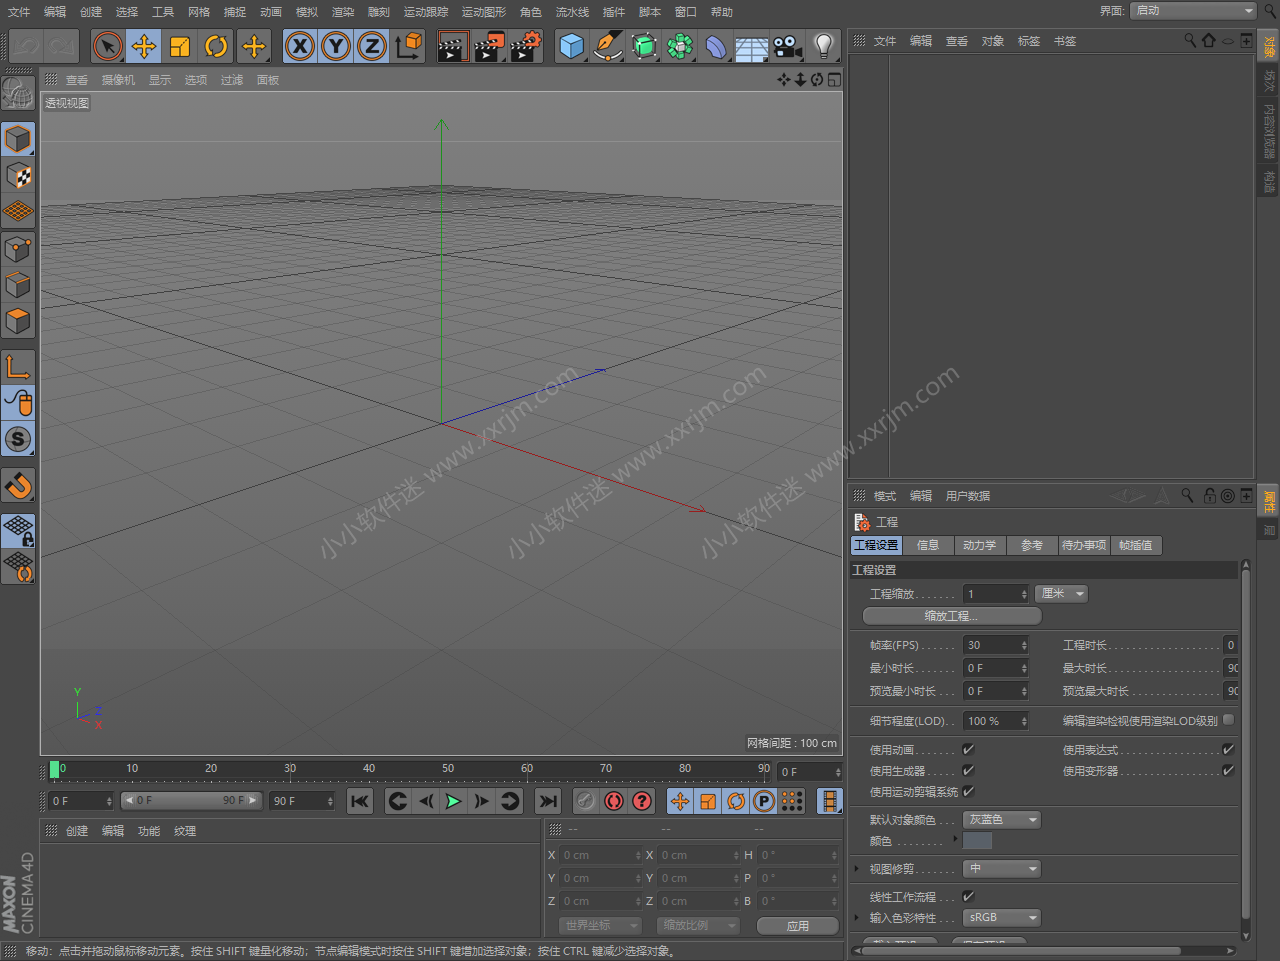Select the Live Selection arrow tool
This screenshot has width=1280, height=961.
point(107,46)
